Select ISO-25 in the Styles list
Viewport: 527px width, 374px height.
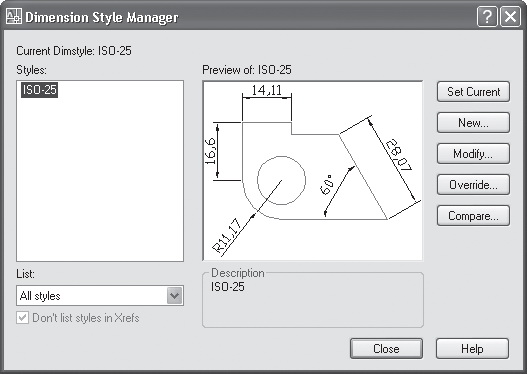pos(39,90)
